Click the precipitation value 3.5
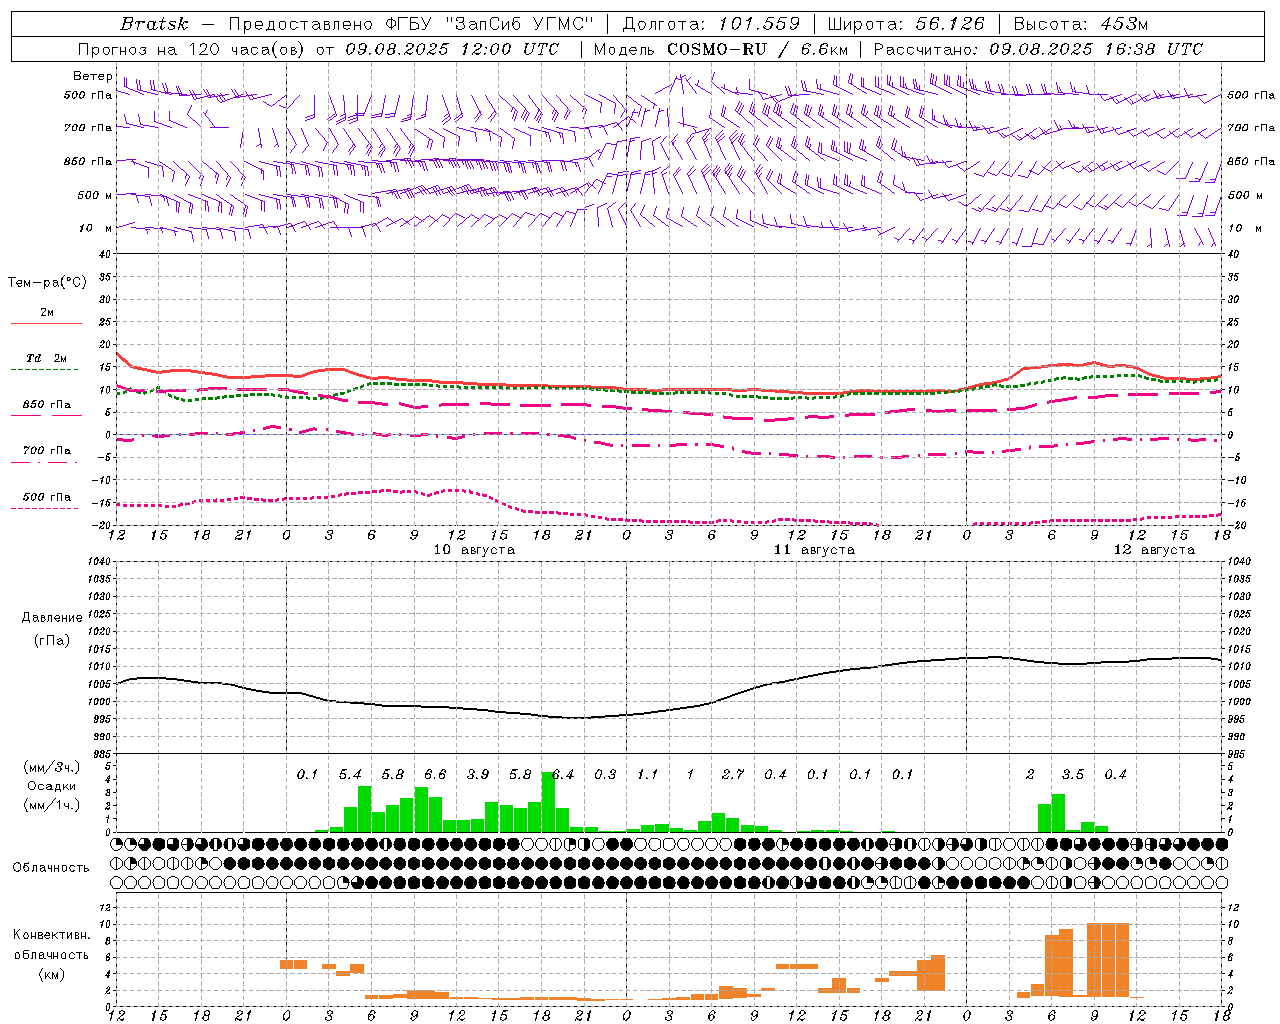This screenshot has width=1280, height=1024. coord(1073,774)
